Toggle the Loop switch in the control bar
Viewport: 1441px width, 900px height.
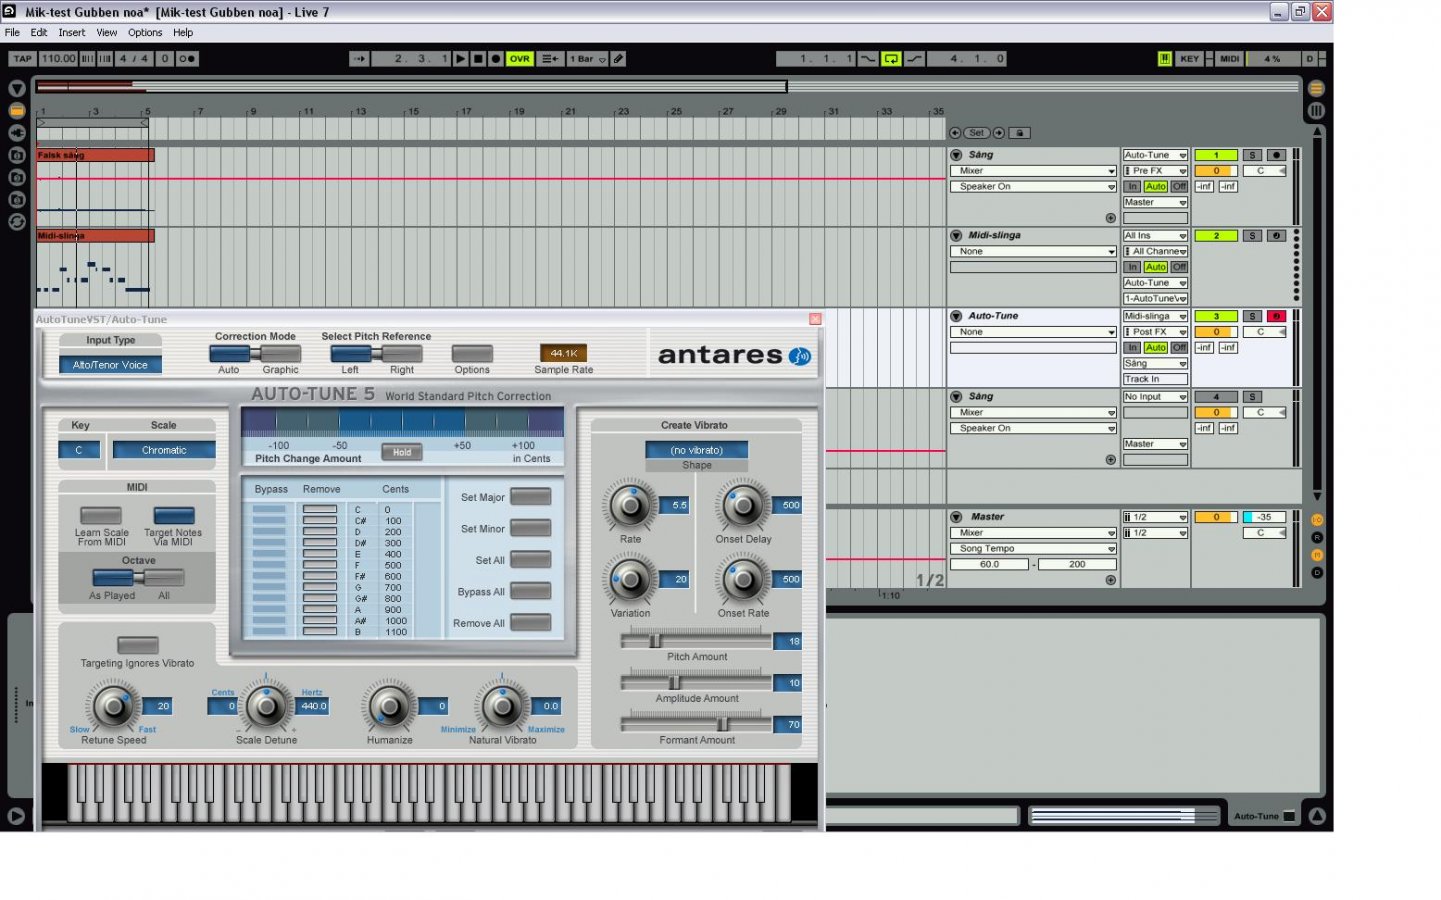891,59
